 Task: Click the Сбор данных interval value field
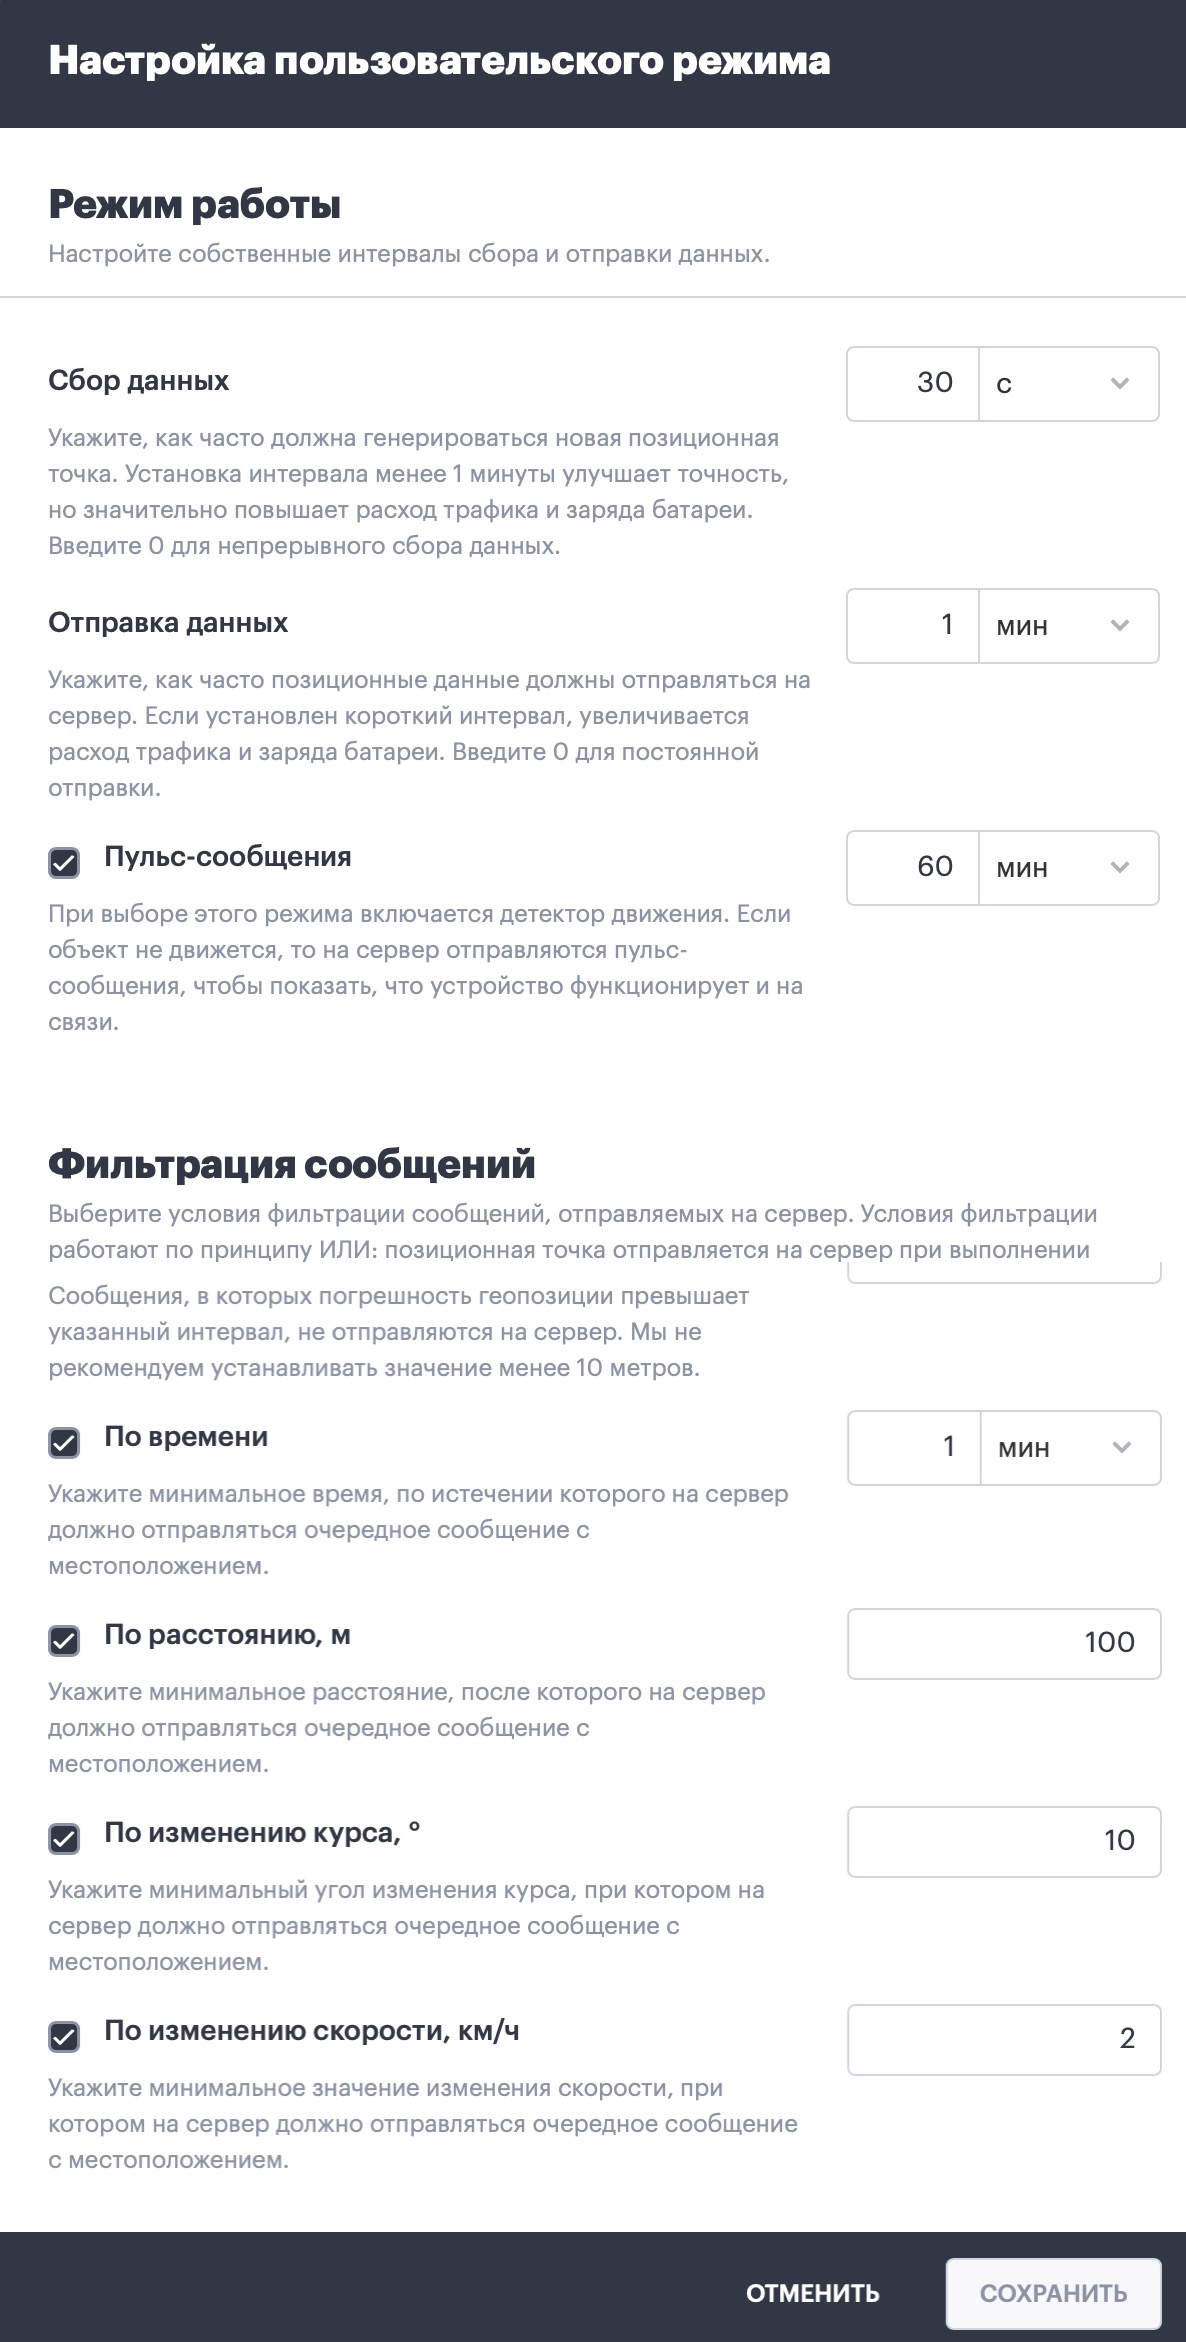pos(913,384)
